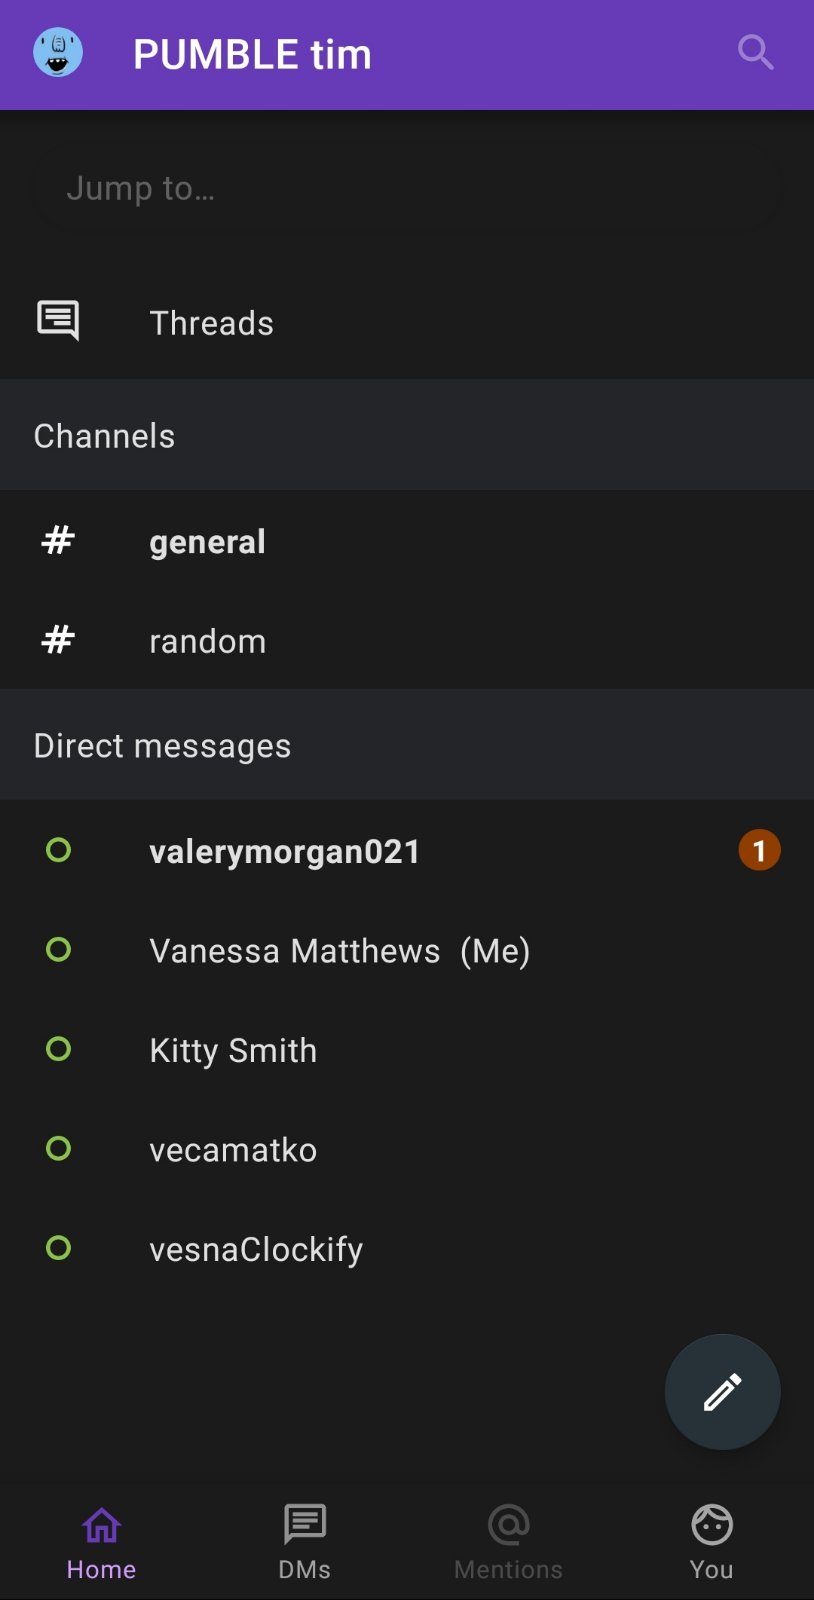
Task: Click the hashtag icon next to general
Action: 57,540
